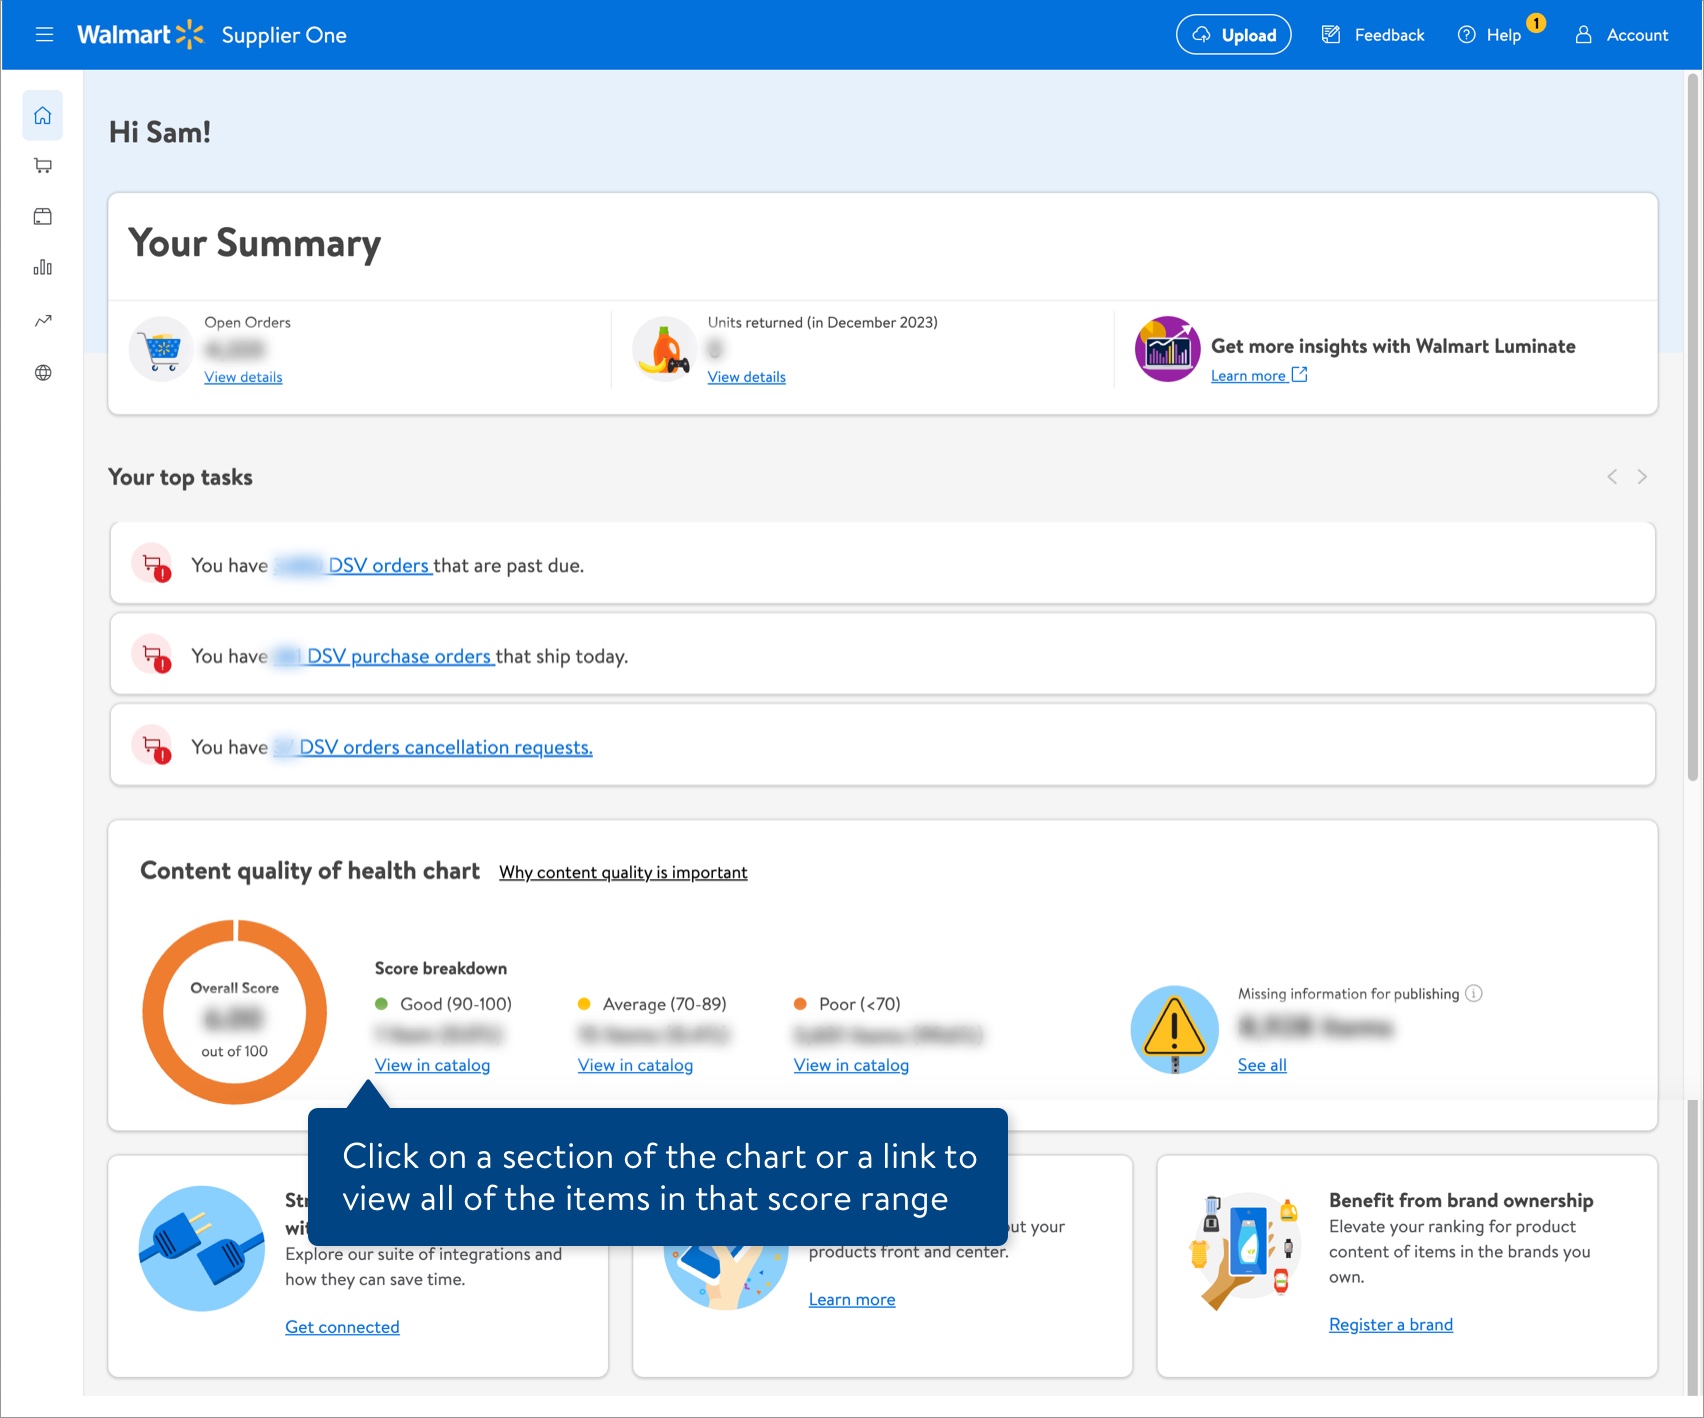Click the Account icon in the header
1704x1418 pixels.
click(1583, 34)
